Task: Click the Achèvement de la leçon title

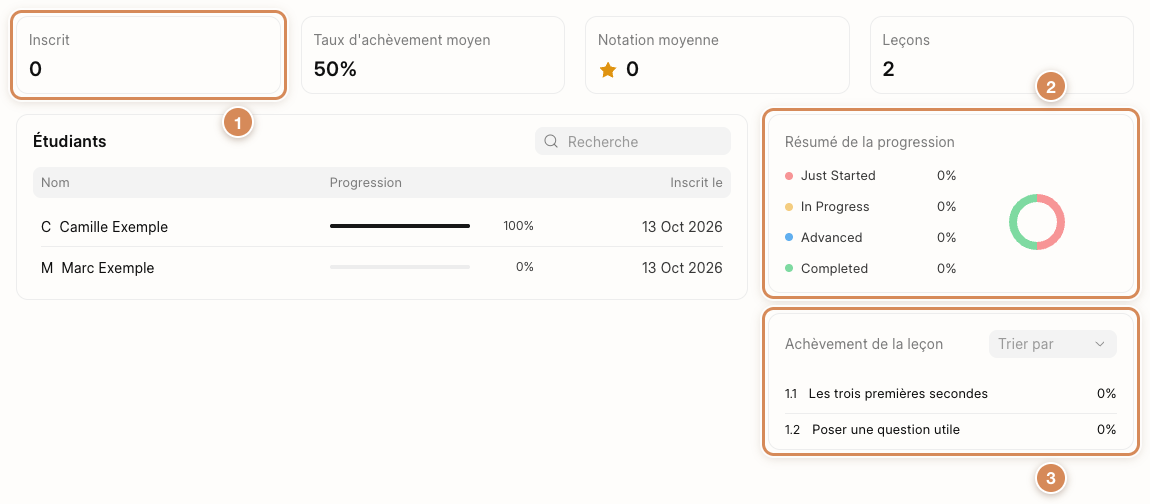Action: point(863,344)
